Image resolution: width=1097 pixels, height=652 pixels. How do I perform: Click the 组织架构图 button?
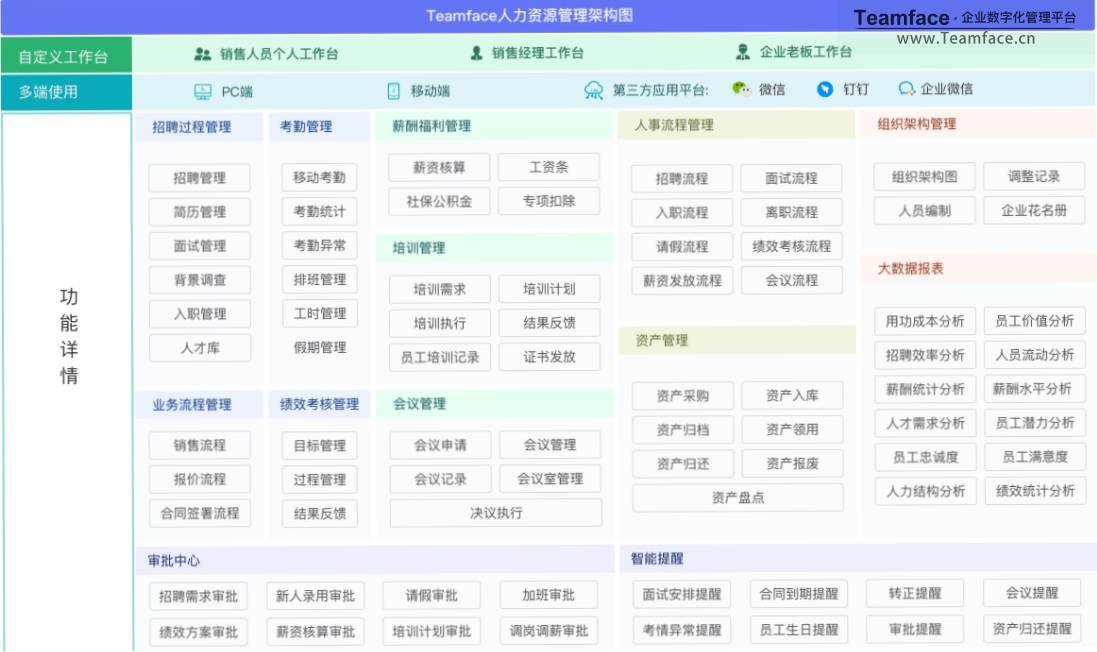coord(924,177)
